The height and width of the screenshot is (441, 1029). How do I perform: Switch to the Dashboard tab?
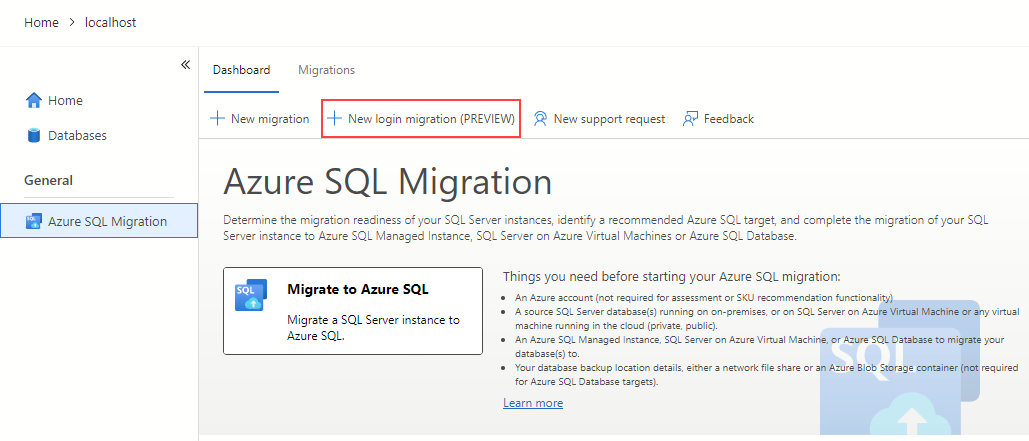click(x=242, y=70)
